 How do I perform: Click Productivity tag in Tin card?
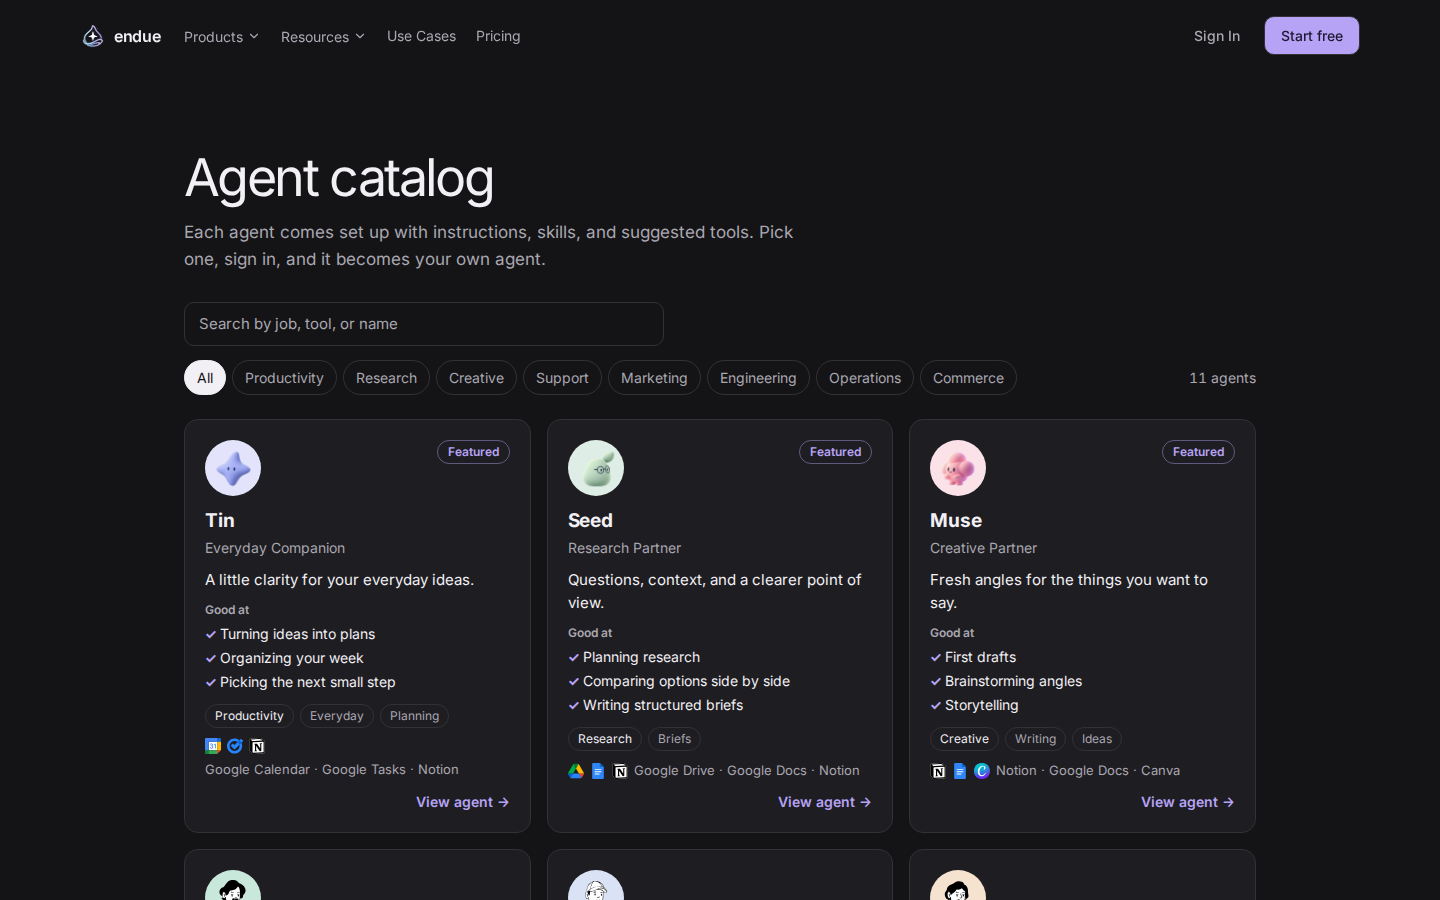pyautogui.click(x=249, y=716)
